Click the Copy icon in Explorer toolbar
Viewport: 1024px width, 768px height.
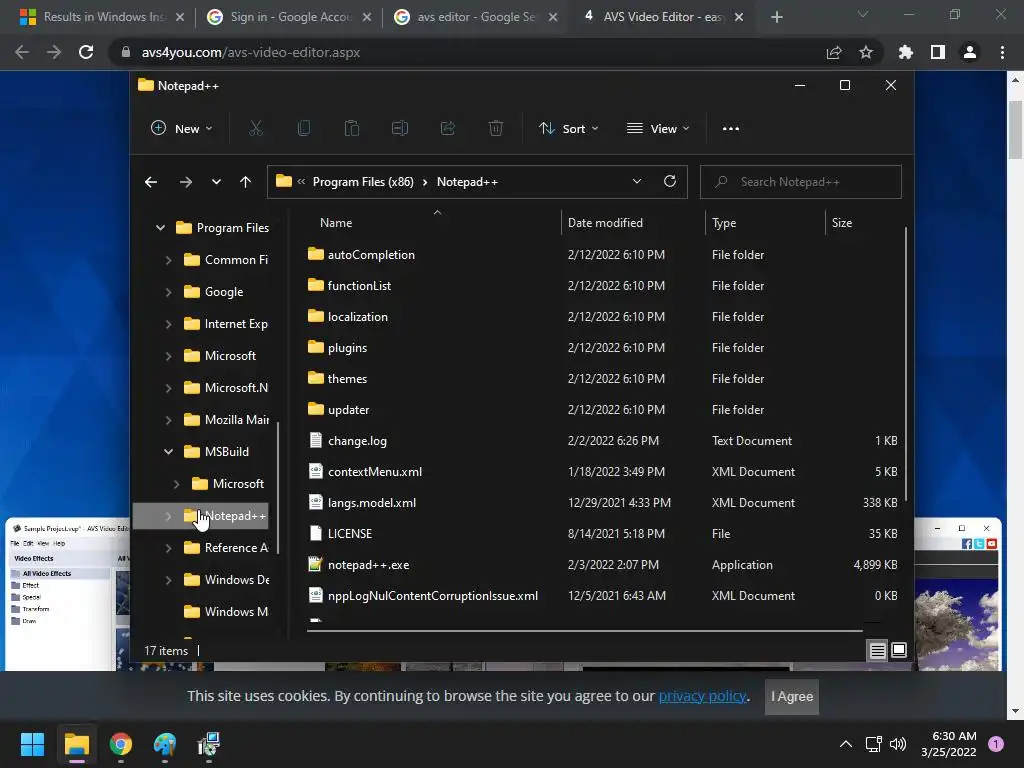pyautogui.click(x=304, y=129)
